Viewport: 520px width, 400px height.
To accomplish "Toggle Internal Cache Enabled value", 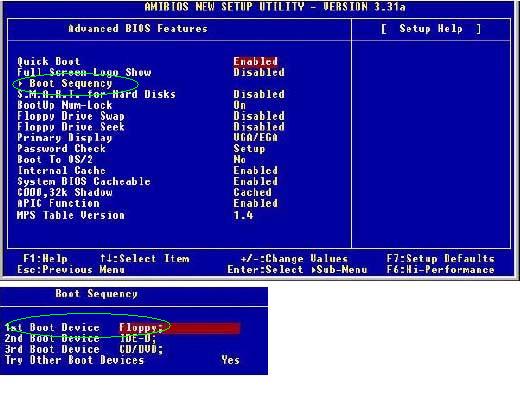I will (x=255, y=170).
